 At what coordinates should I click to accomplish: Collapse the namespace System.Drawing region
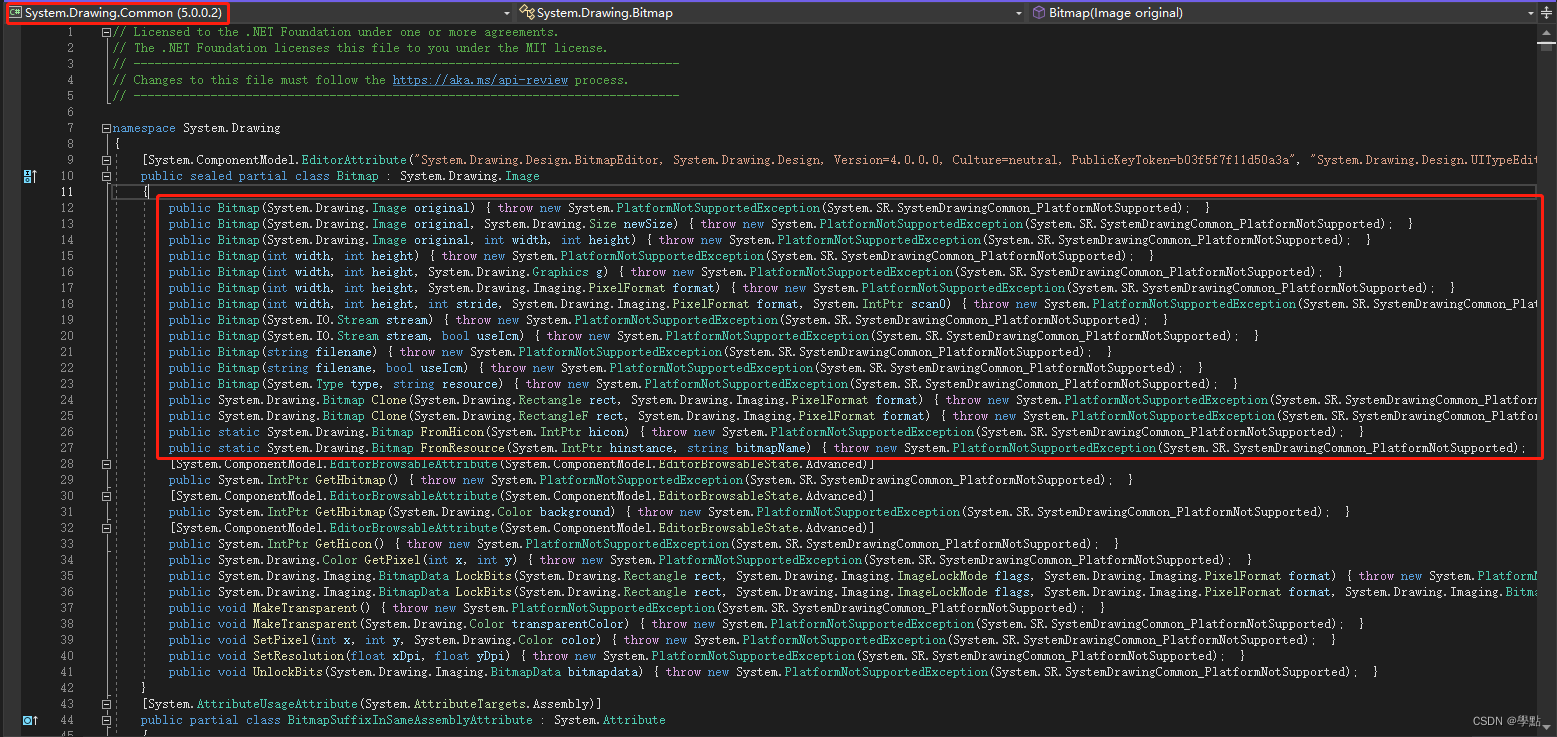click(x=106, y=128)
